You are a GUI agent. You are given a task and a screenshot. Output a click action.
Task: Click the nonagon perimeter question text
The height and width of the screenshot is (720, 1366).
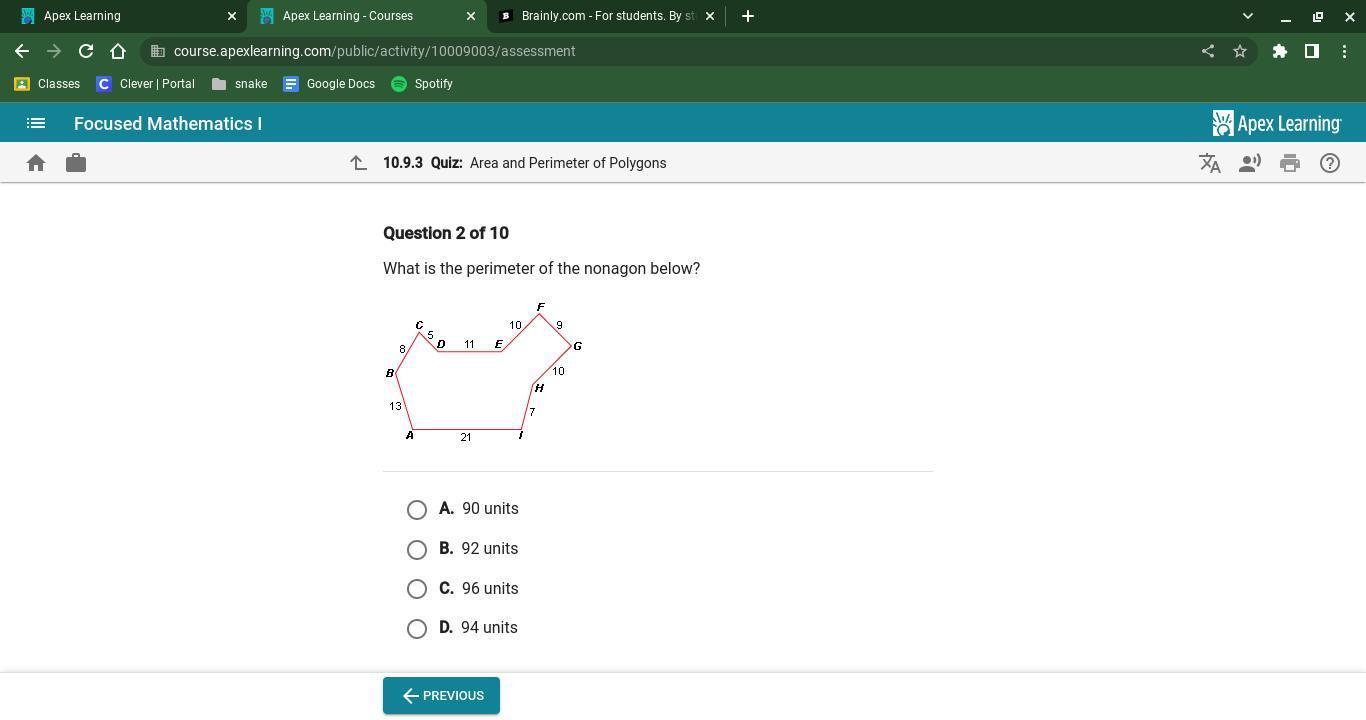coord(542,268)
